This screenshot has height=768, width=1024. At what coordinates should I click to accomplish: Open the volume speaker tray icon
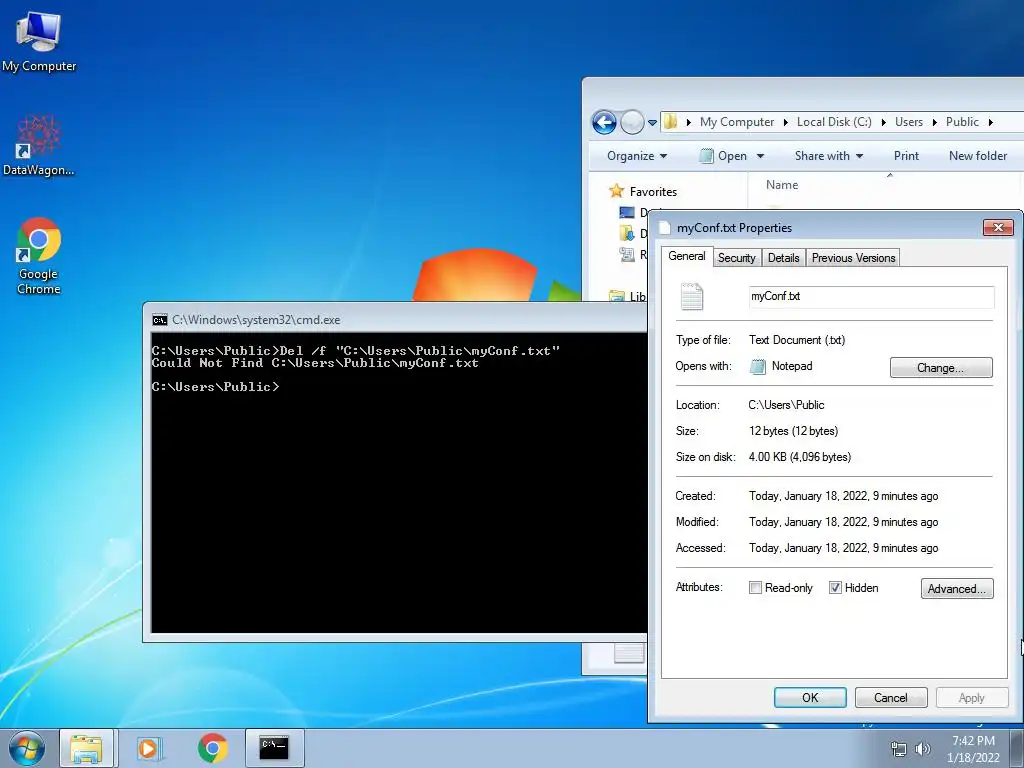(x=922, y=750)
